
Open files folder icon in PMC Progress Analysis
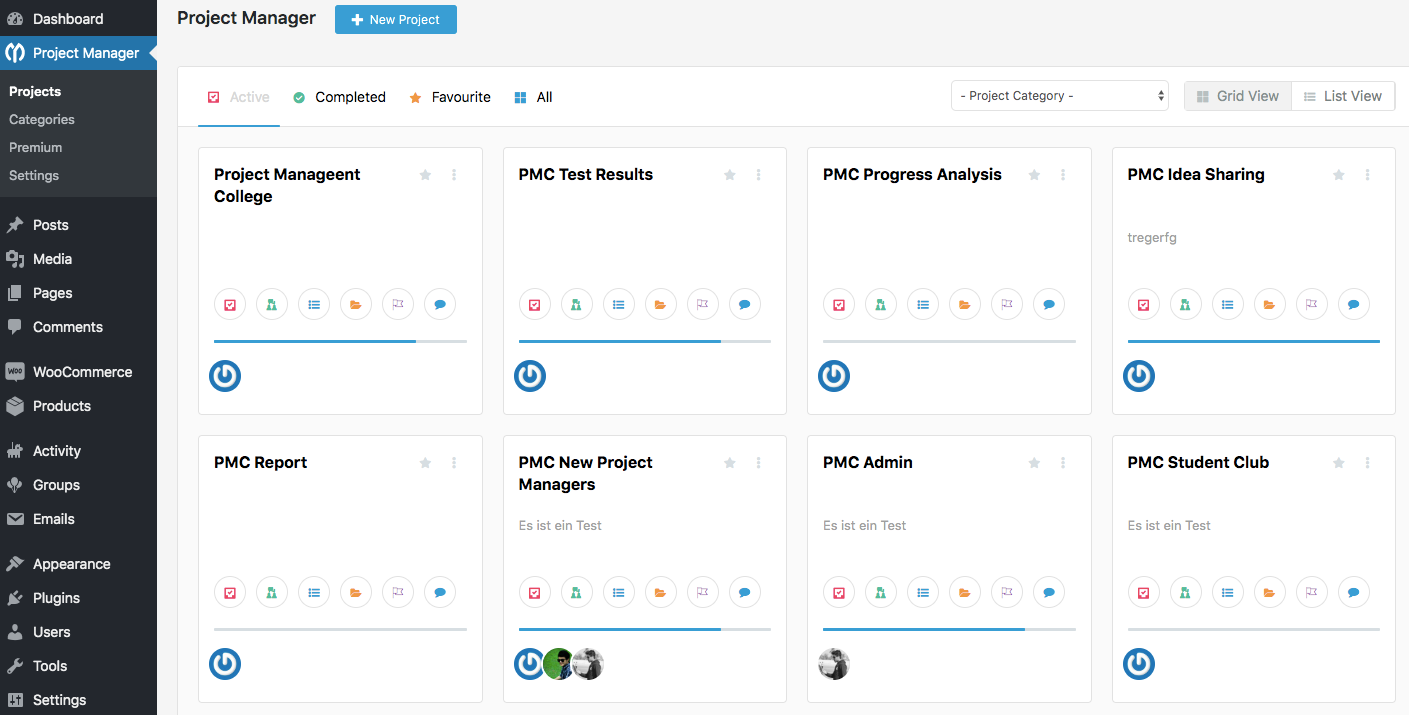pyautogui.click(x=964, y=305)
